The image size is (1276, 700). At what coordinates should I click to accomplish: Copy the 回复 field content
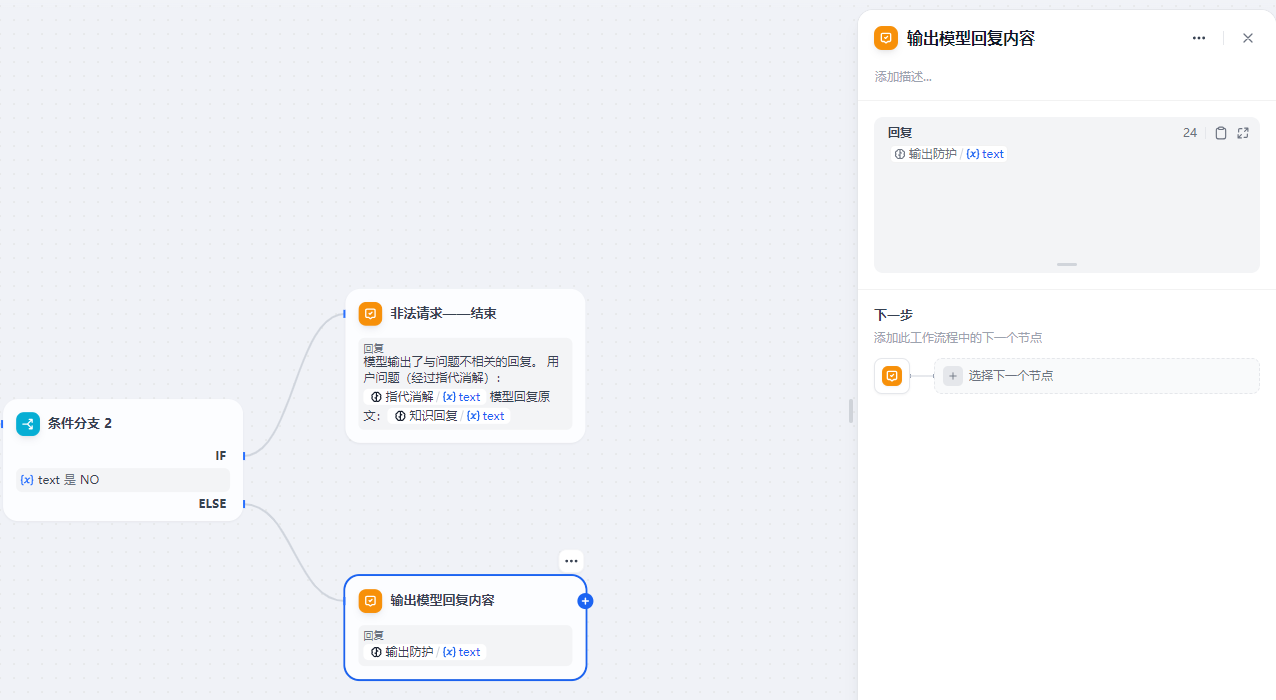[1221, 133]
